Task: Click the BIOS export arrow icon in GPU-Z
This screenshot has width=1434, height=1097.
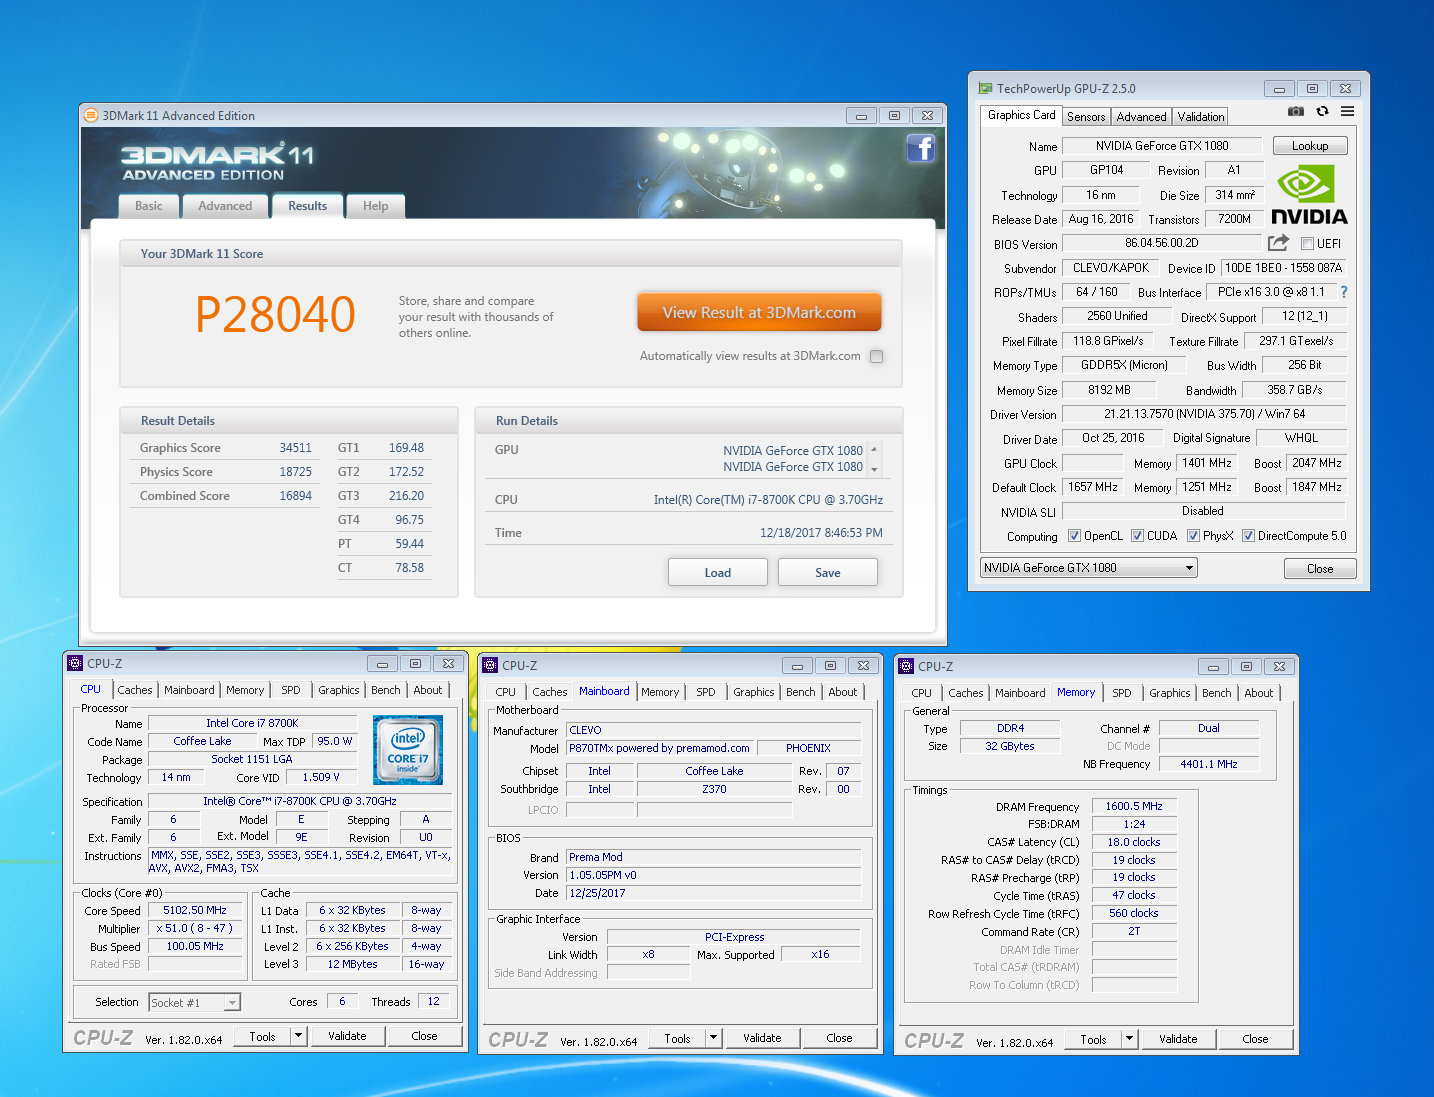Action: click(1278, 243)
